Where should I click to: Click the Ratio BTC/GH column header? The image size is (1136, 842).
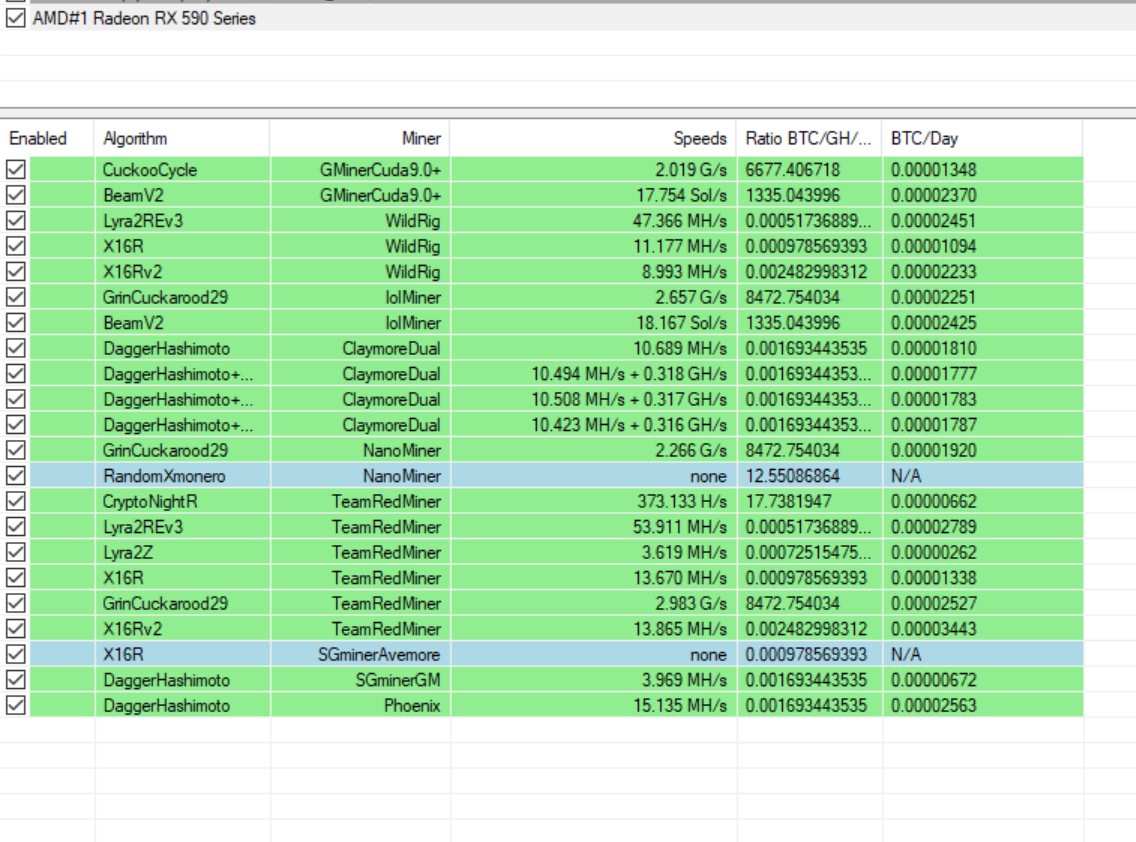coord(809,138)
